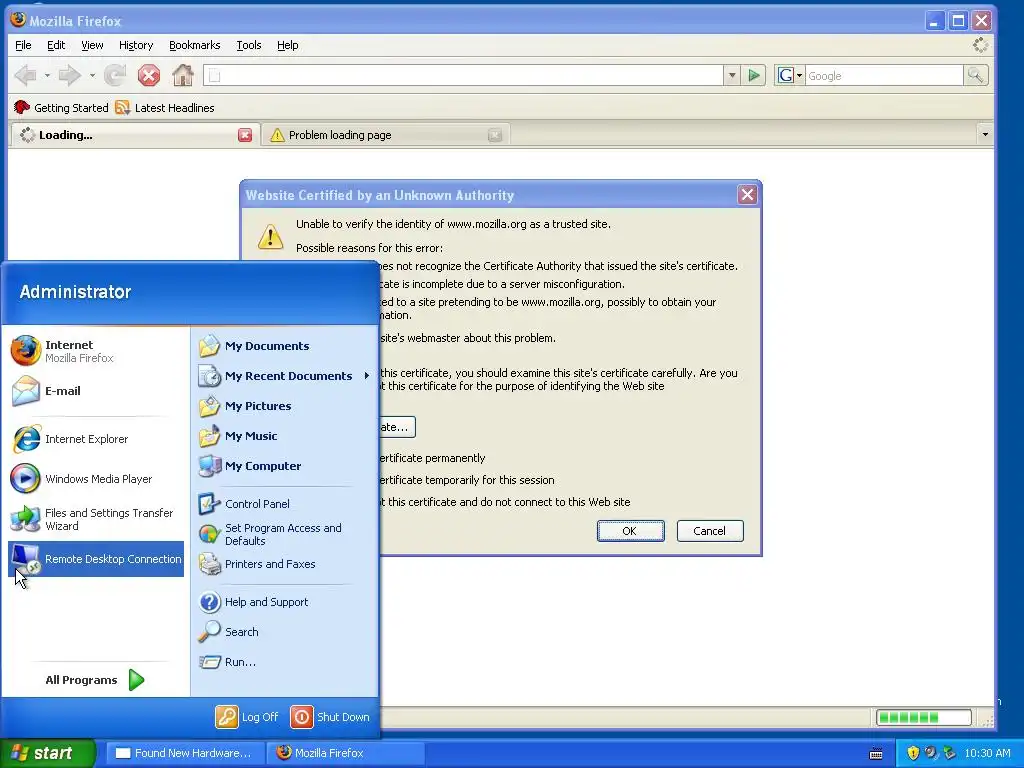Open the View menu
Screen dimensions: 1024x768
tap(92, 45)
